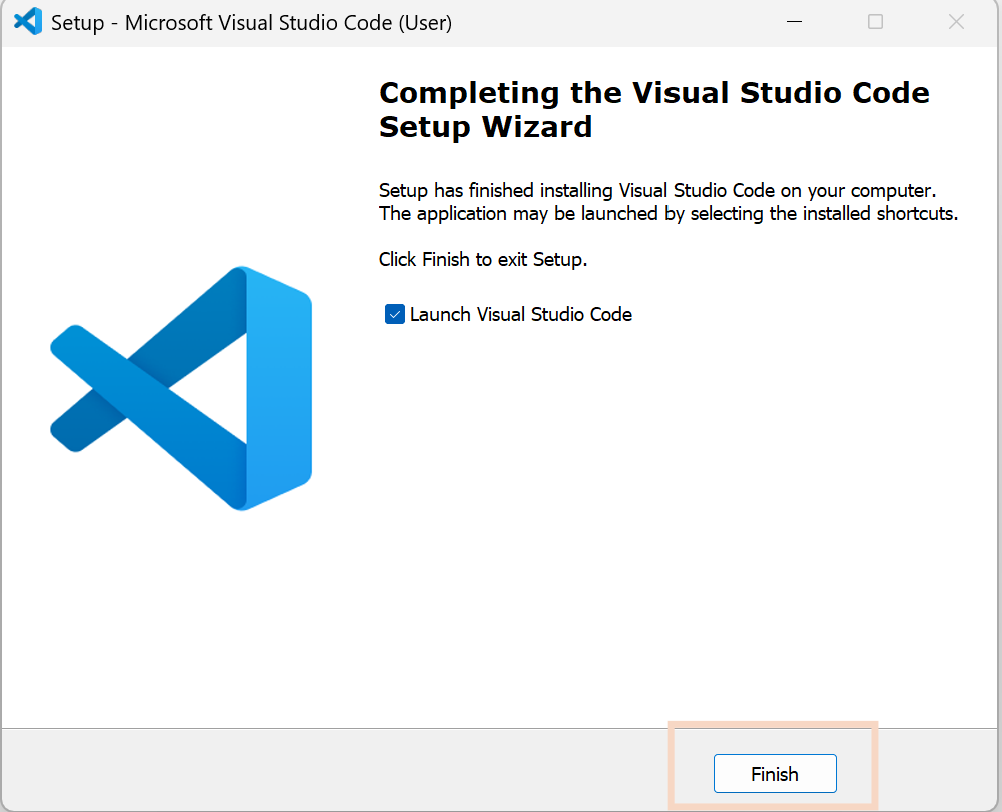The image size is (1002, 812).
Task: Click the "Completing the Visual Studio Code Setup Wizard" heading
Action: tap(654, 109)
